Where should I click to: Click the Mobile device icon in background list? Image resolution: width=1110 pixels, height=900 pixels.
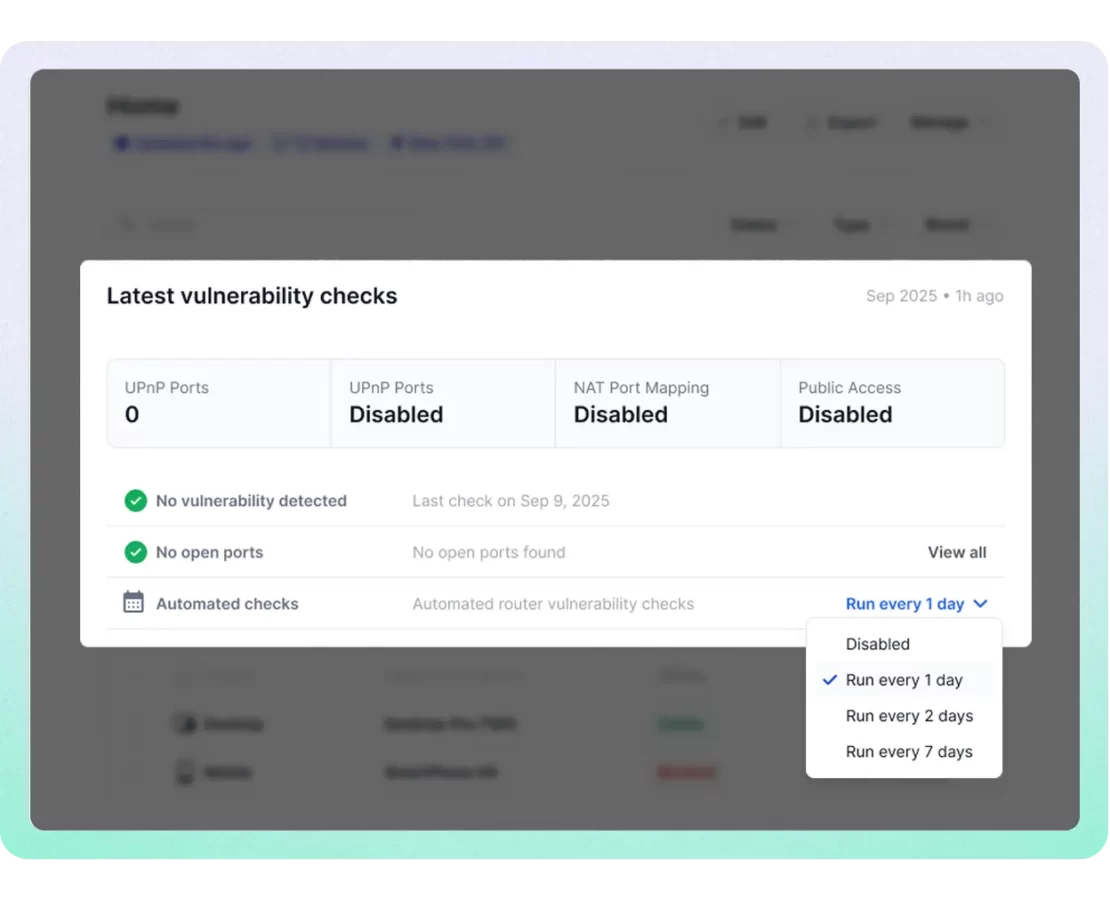184,772
